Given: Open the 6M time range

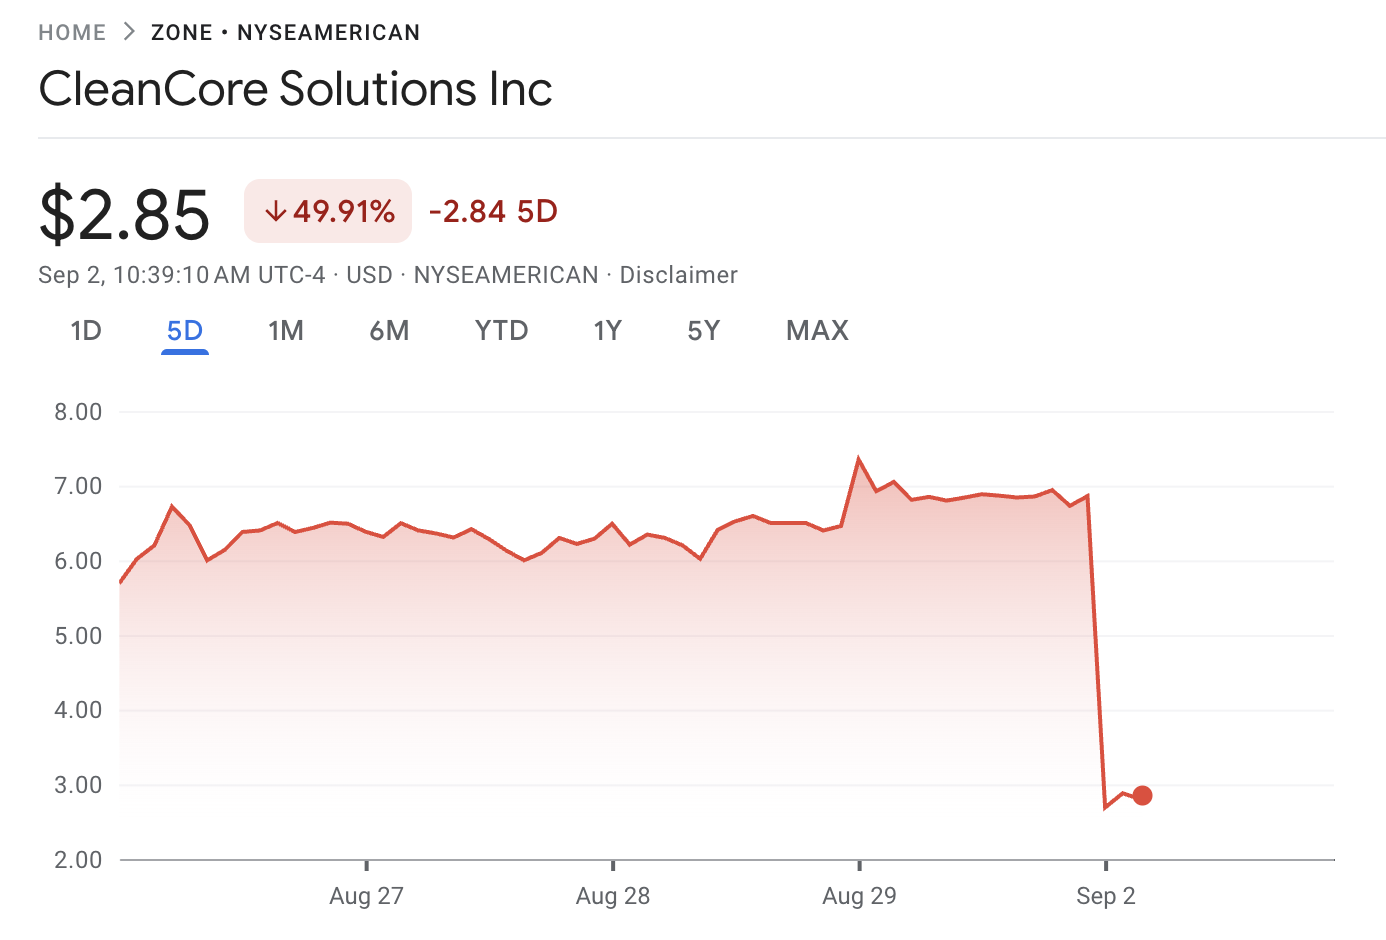Looking at the screenshot, I should tap(389, 330).
